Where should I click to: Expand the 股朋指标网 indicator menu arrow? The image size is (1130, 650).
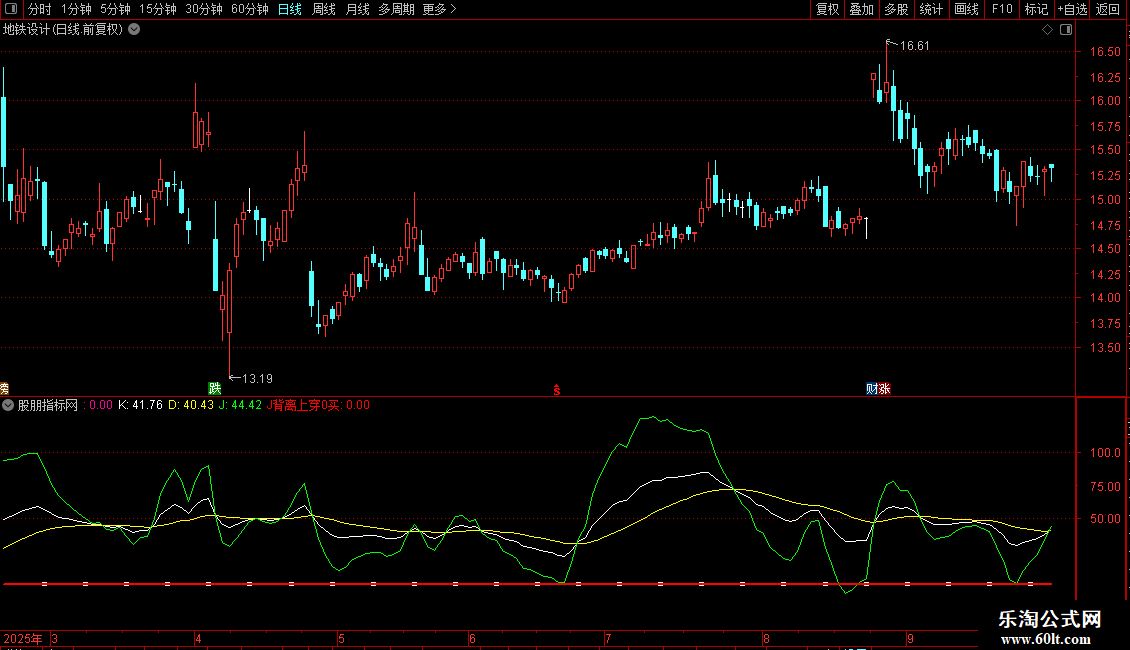(9, 405)
